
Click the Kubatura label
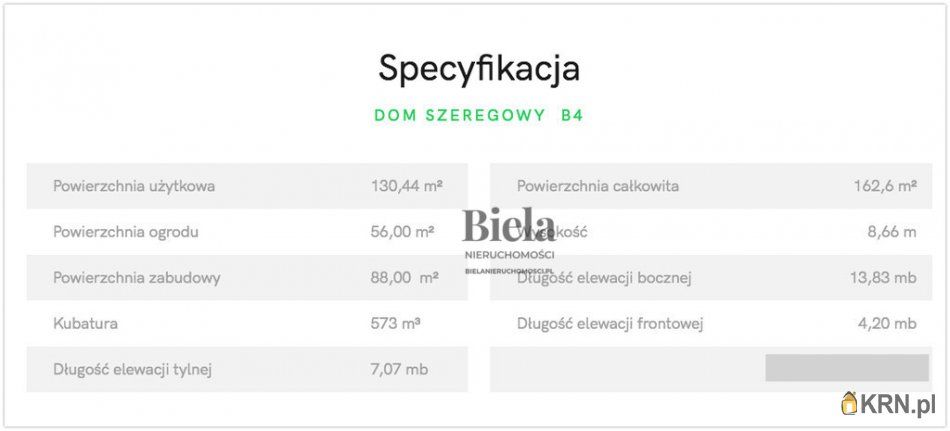click(85, 324)
